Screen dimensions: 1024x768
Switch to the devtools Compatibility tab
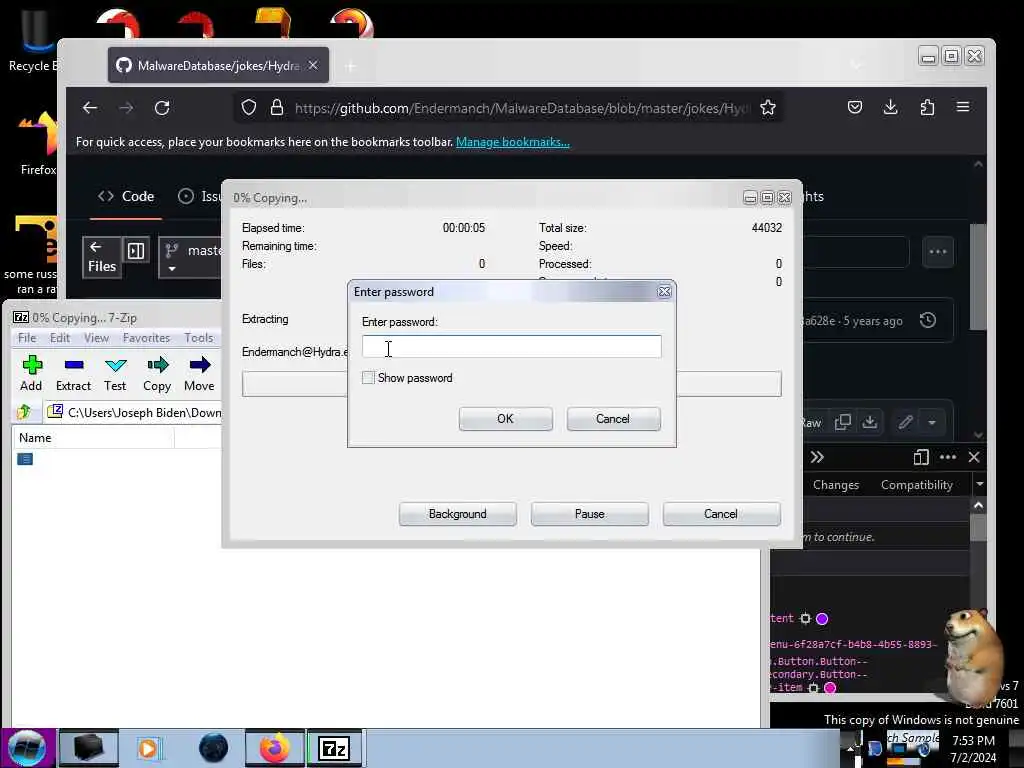click(x=917, y=485)
